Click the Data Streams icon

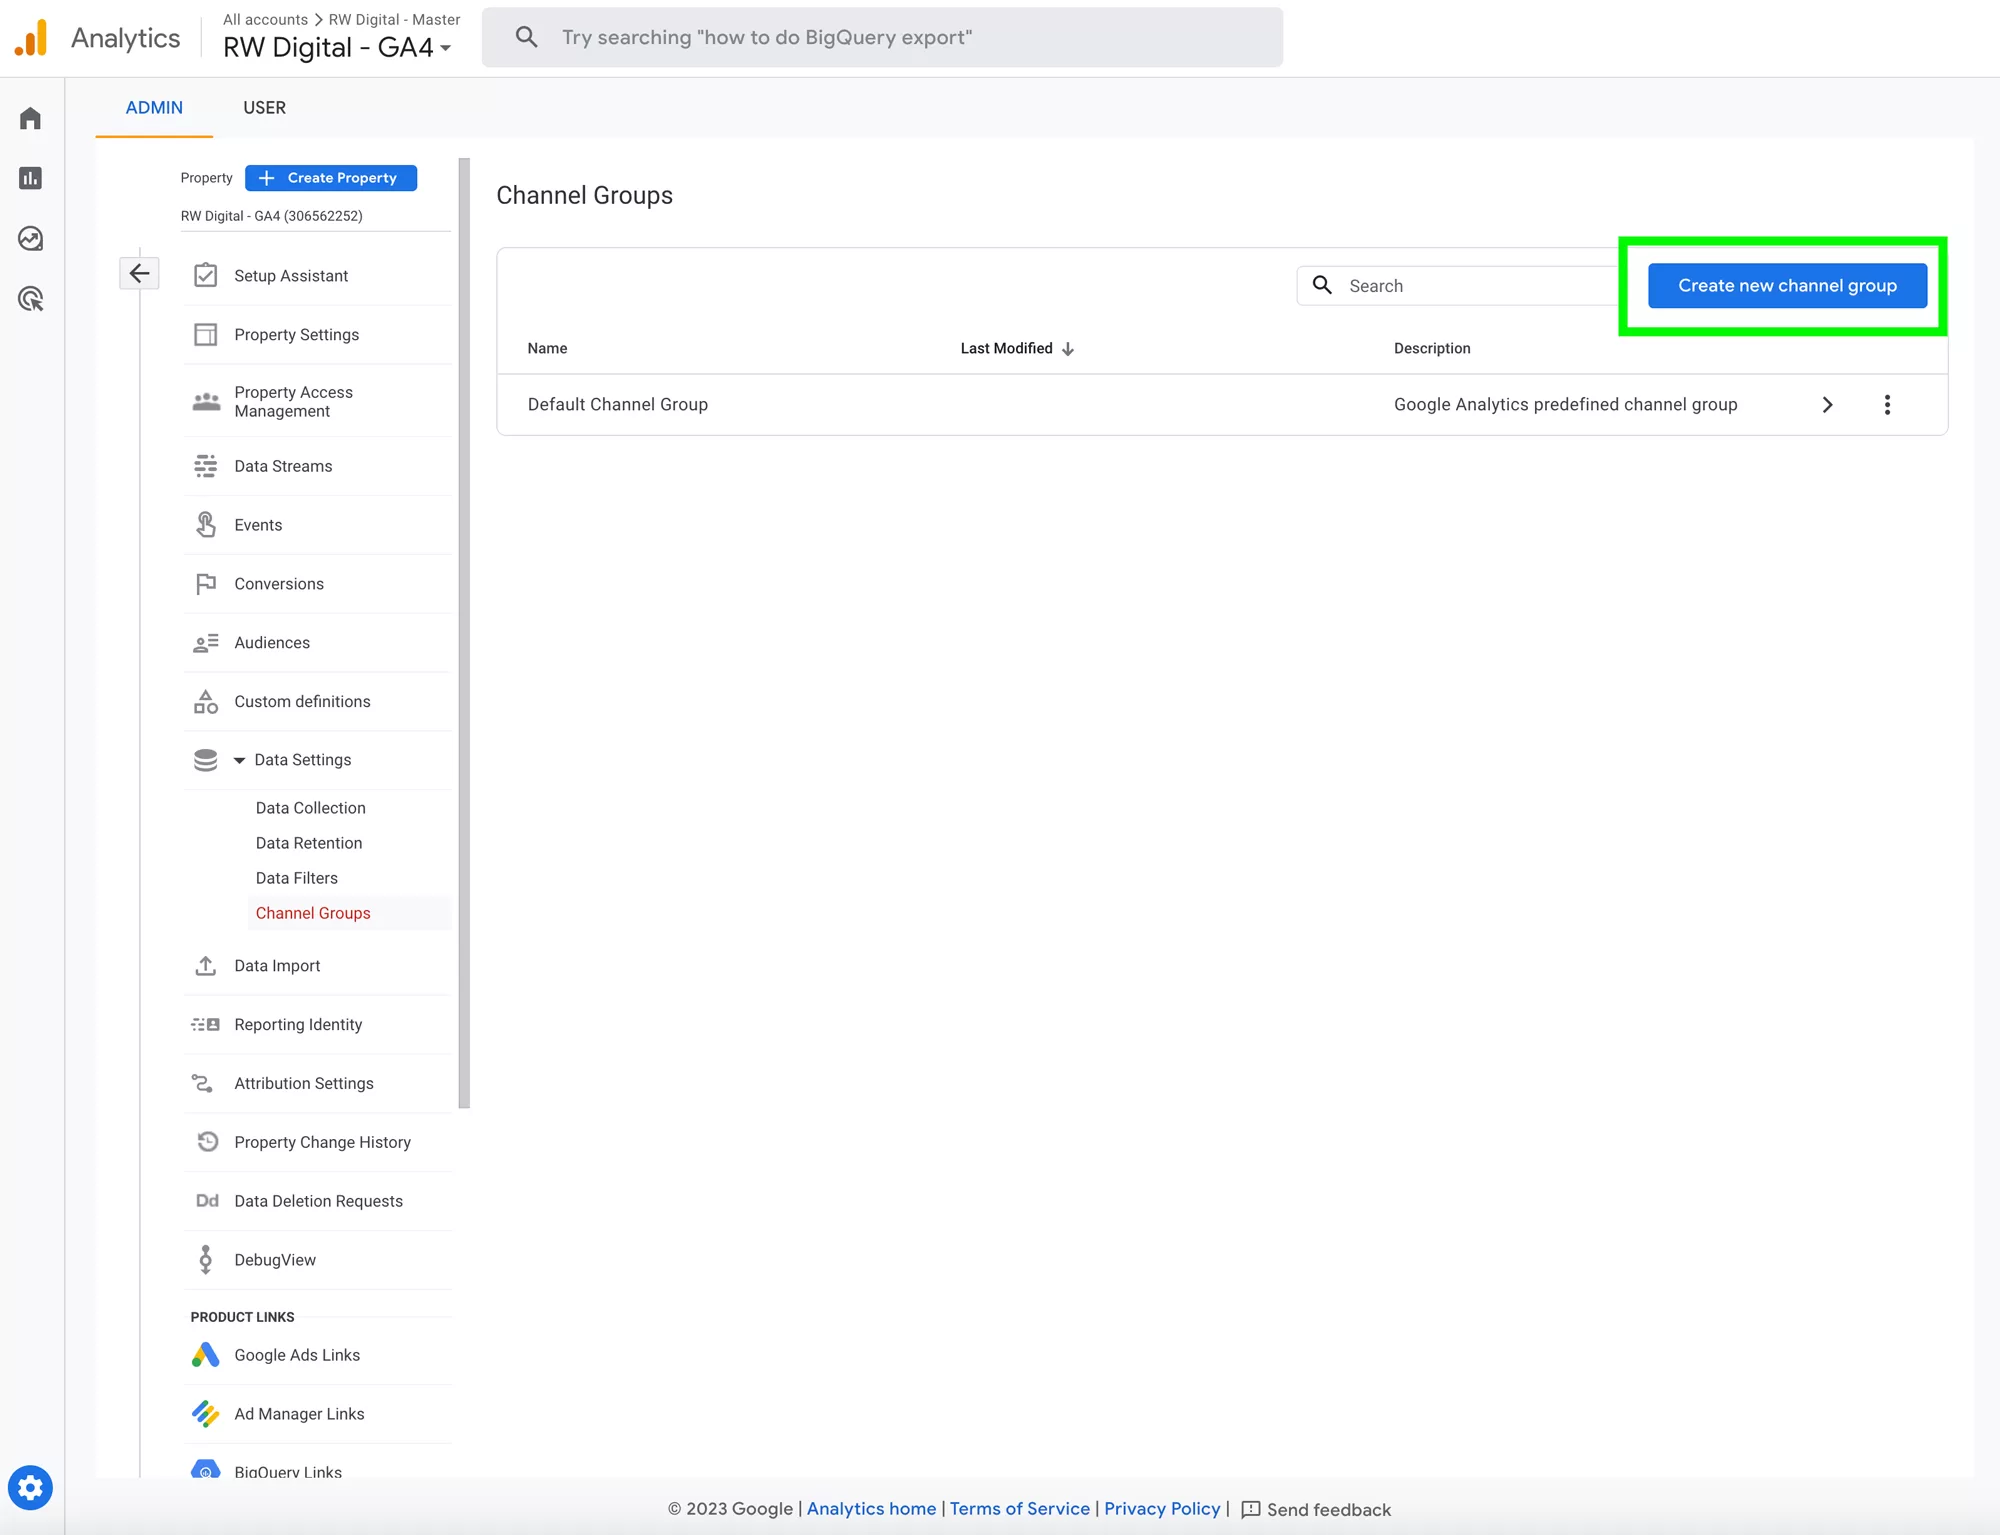point(206,466)
